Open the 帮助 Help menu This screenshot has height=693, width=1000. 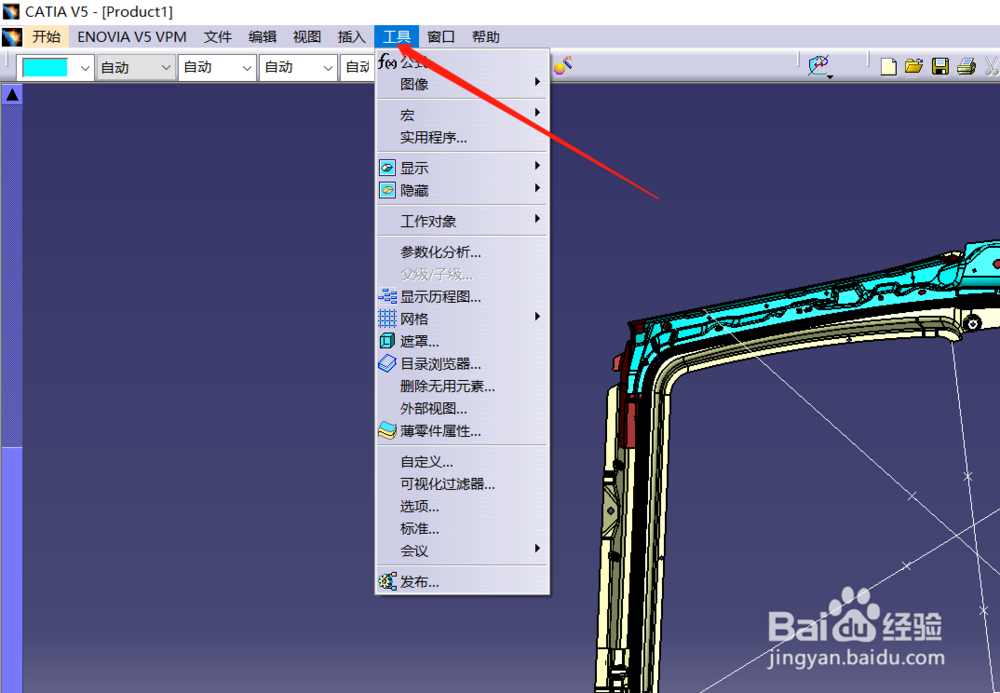pos(485,37)
